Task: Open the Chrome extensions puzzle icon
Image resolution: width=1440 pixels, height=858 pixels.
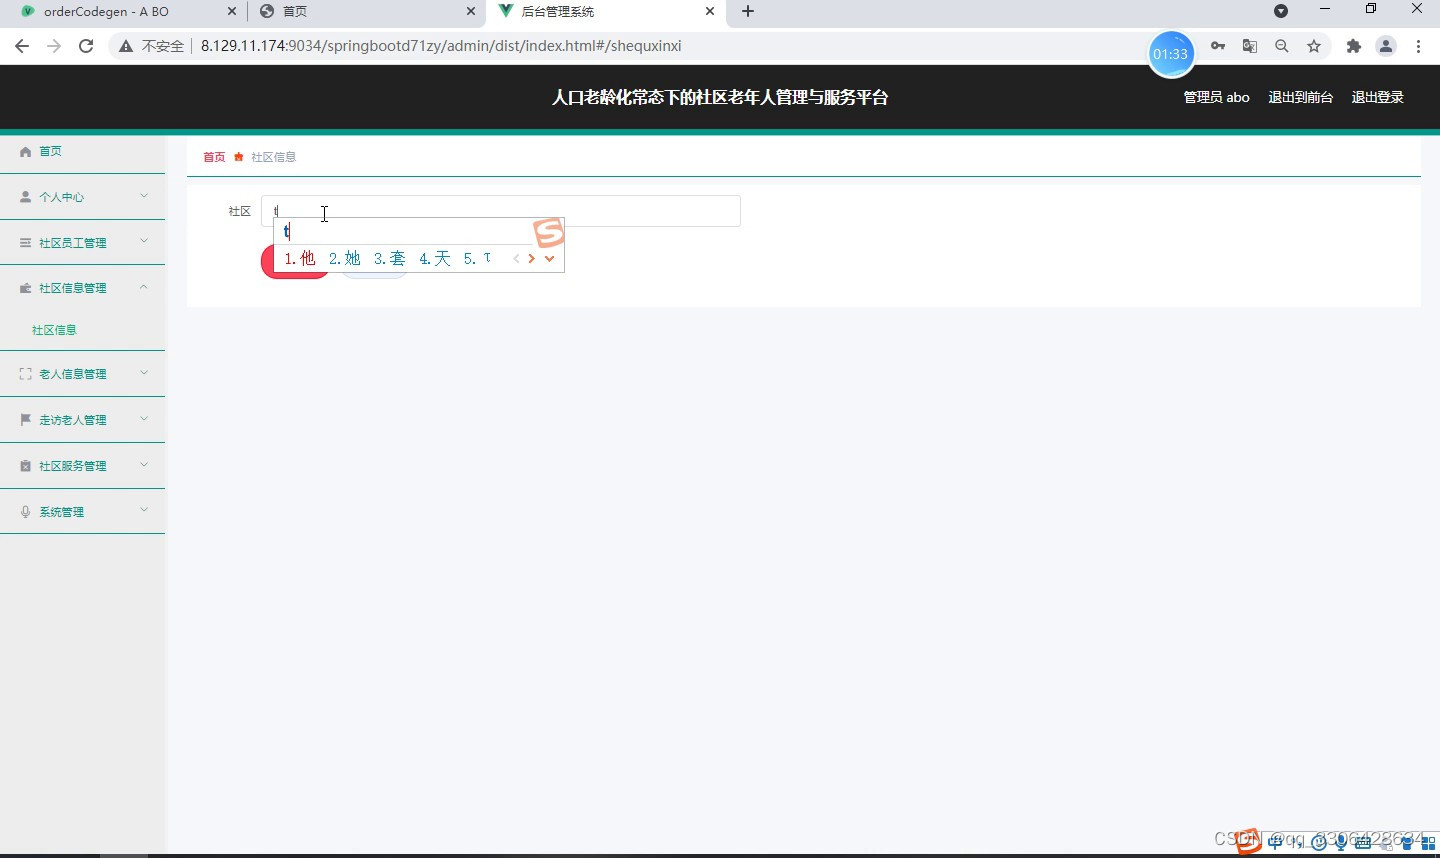Action: [1354, 46]
